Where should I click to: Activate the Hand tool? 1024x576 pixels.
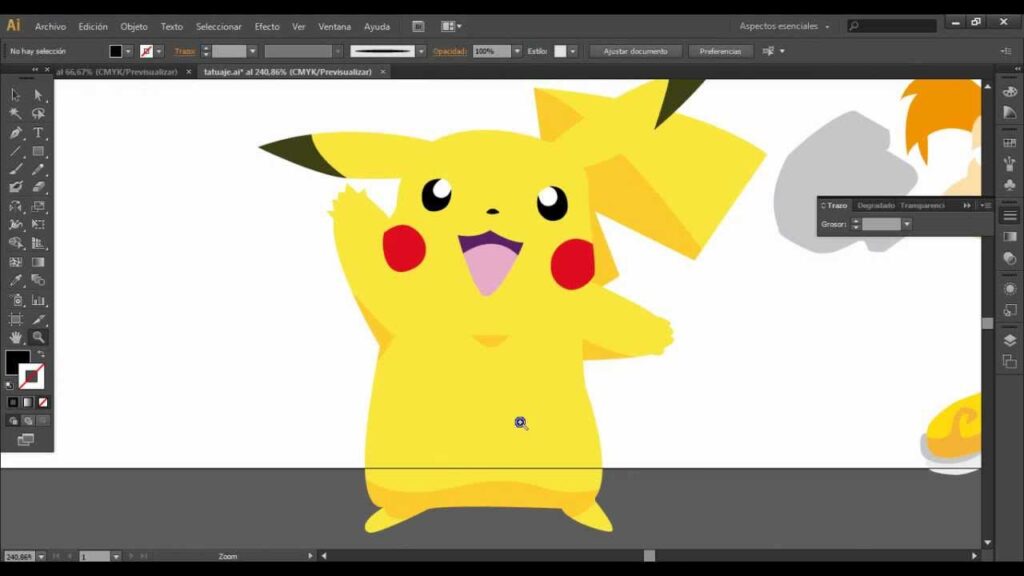(x=16, y=338)
